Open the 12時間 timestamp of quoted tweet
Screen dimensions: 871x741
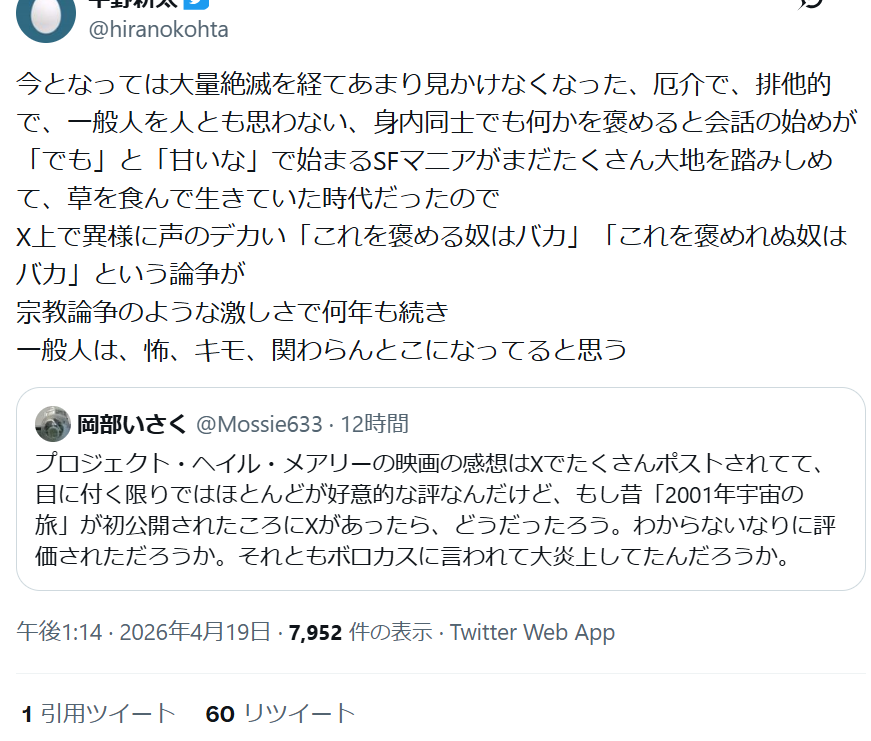(374, 424)
